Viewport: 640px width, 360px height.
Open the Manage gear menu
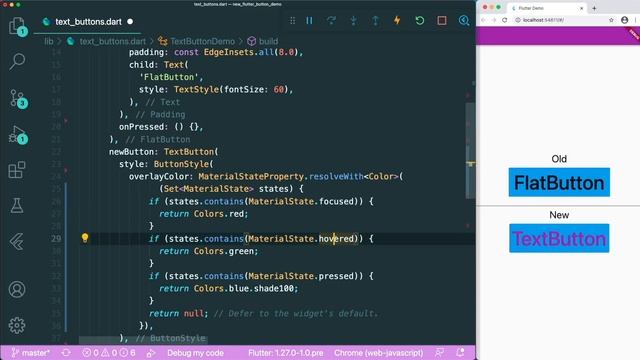(x=17, y=325)
